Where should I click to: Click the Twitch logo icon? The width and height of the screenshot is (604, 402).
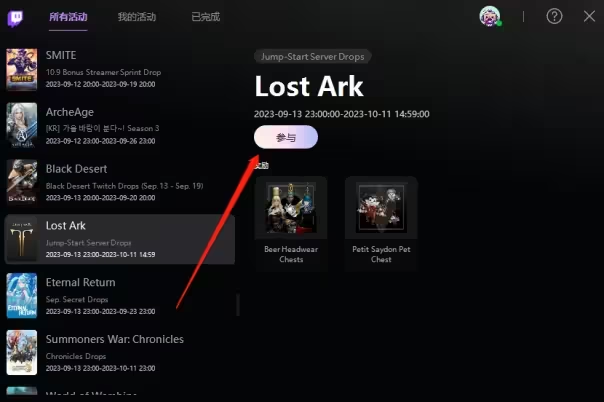15,18
